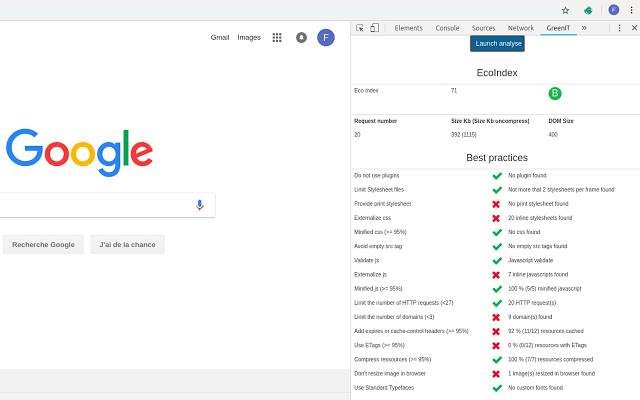The image size is (640, 400).
Task: Select '1 image(s) resized in browser found'
Action: (551, 373)
